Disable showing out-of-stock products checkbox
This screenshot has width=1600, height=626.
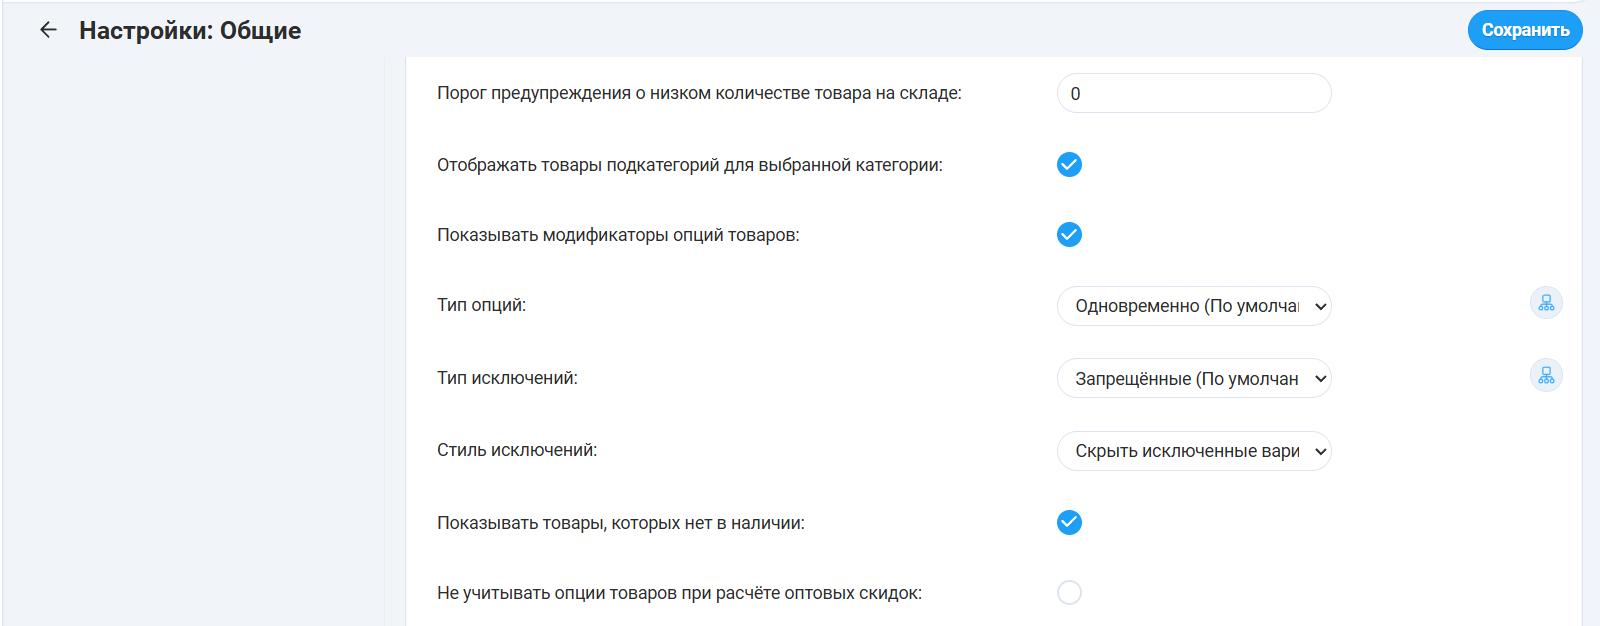[1069, 523]
